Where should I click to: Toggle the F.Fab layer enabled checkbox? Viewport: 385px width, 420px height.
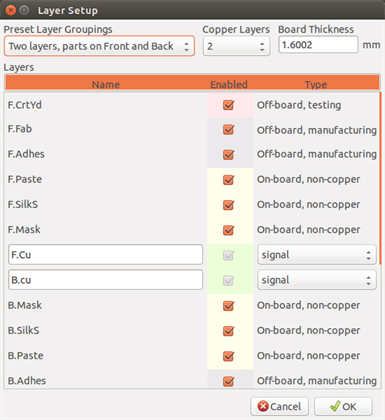[x=228, y=129]
